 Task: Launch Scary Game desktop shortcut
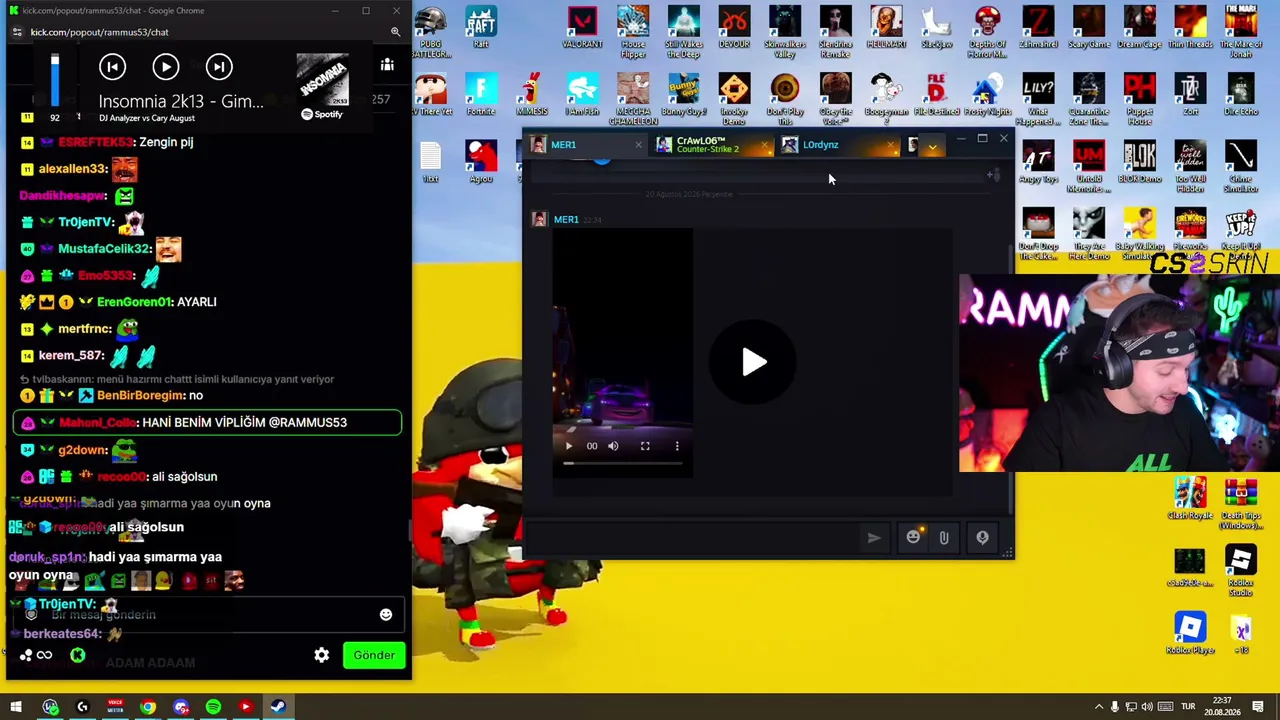(x=1089, y=28)
